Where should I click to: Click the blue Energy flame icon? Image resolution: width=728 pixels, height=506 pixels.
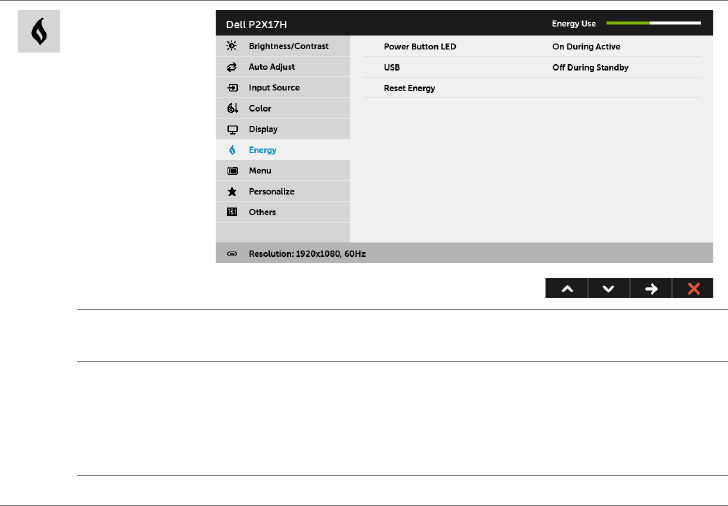[x=232, y=150]
